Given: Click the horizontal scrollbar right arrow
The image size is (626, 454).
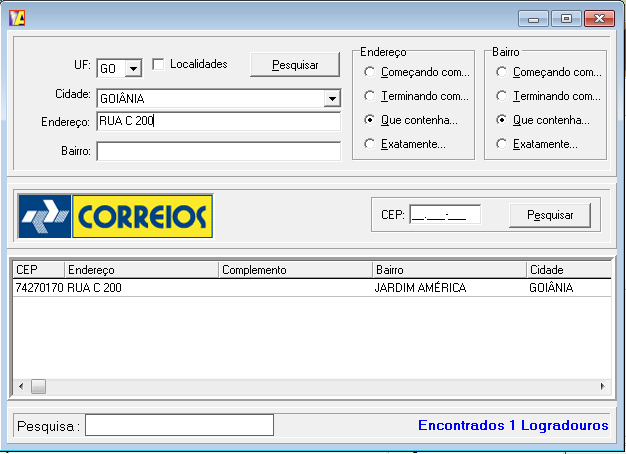Looking at the screenshot, I should click(x=602, y=386).
